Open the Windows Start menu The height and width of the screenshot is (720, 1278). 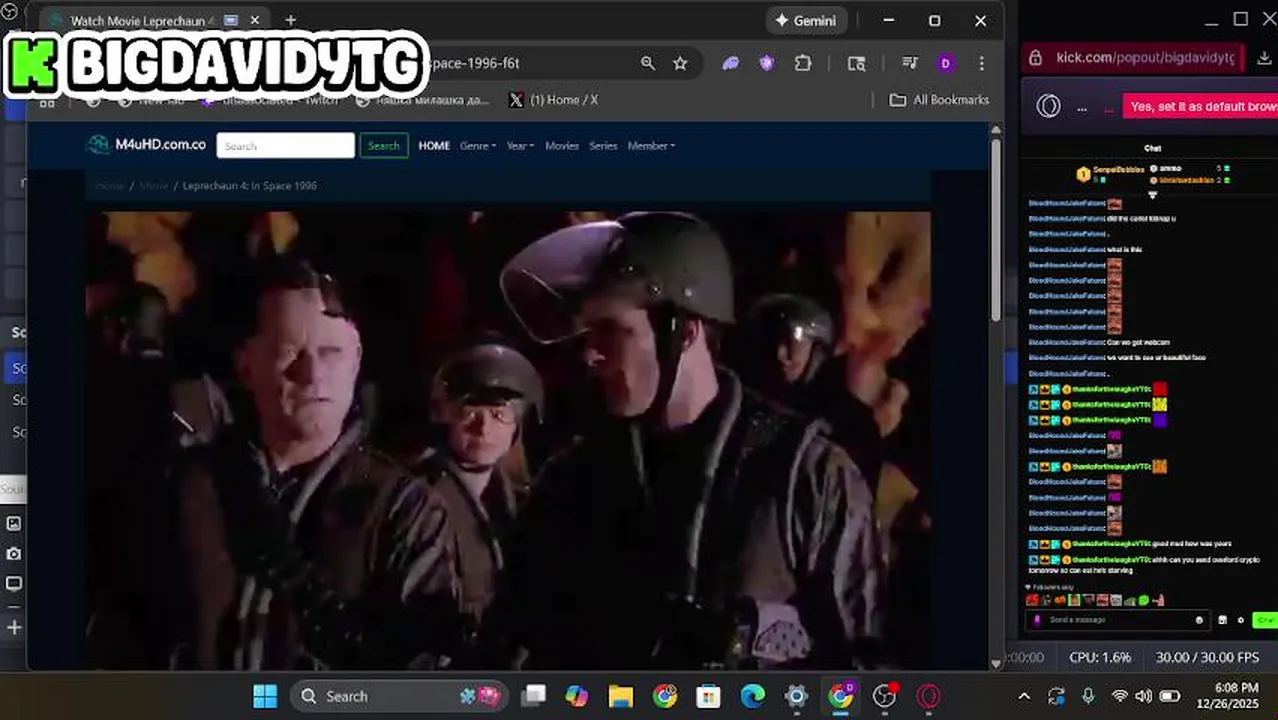pyautogui.click(x=265, y=696)
